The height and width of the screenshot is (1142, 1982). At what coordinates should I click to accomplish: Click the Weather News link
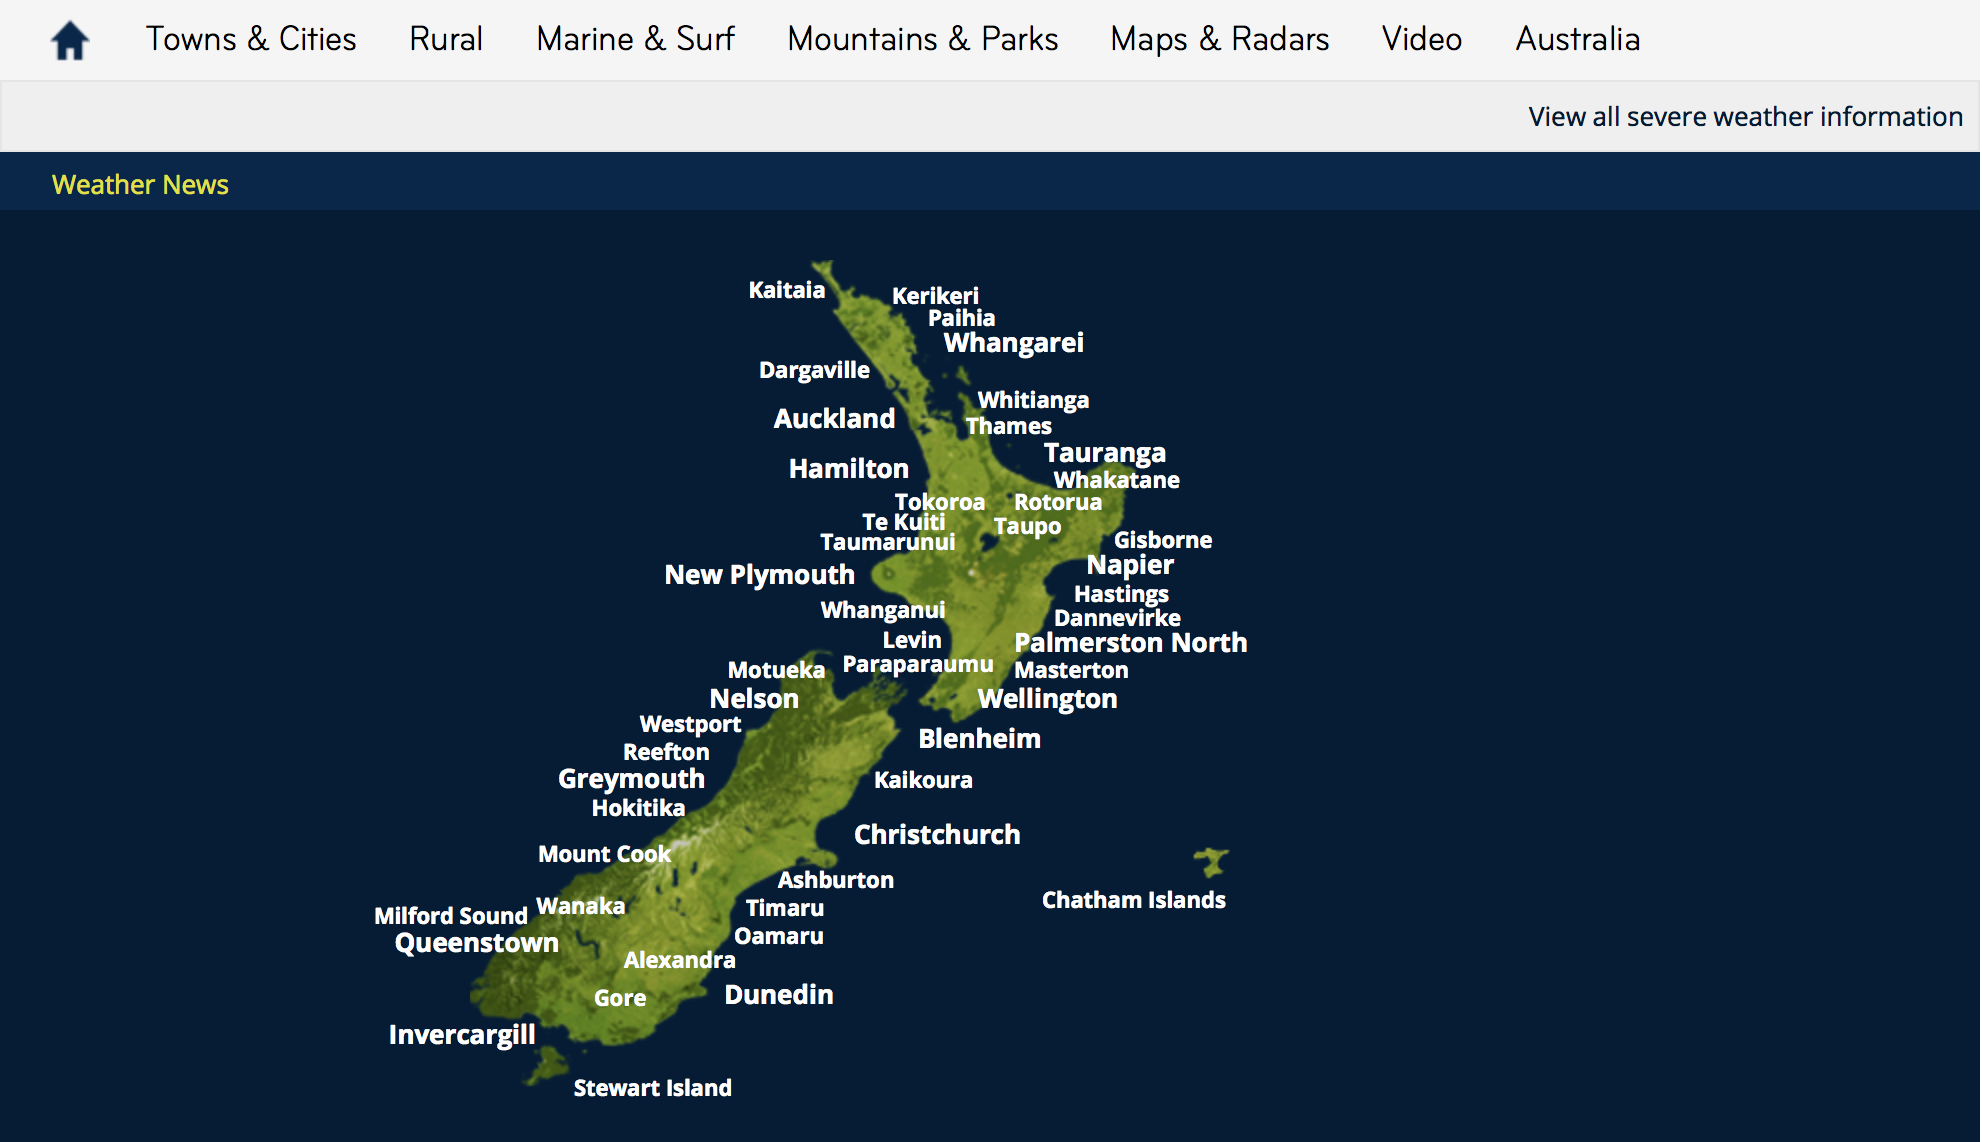pyautogui.click(x=140, y=185)
